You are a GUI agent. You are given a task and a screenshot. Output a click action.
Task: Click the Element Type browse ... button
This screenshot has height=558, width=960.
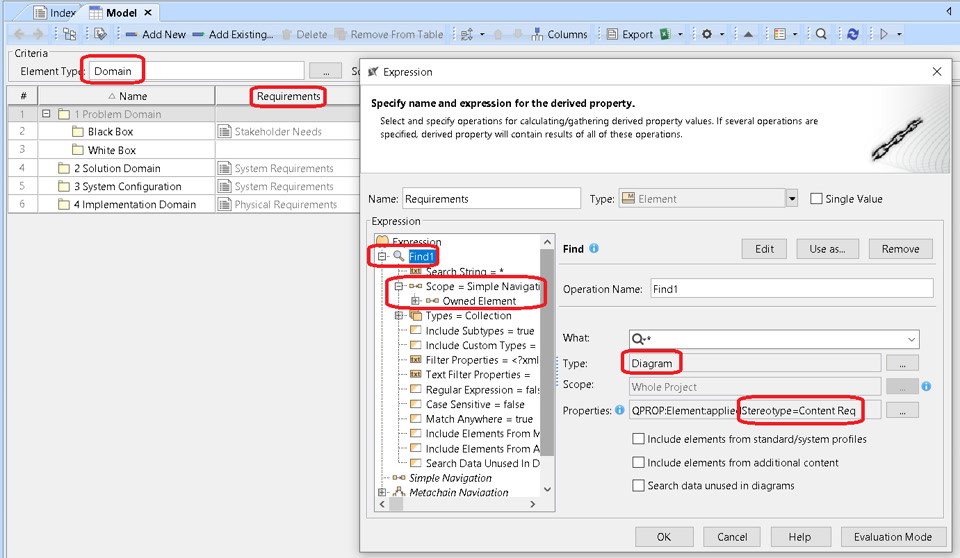pos(325,71)
